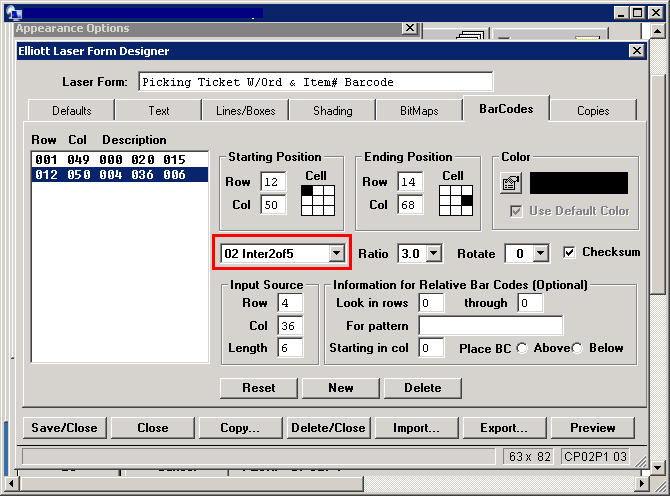
Task: Open the color picker icon button
Action: tap(511, 183)
